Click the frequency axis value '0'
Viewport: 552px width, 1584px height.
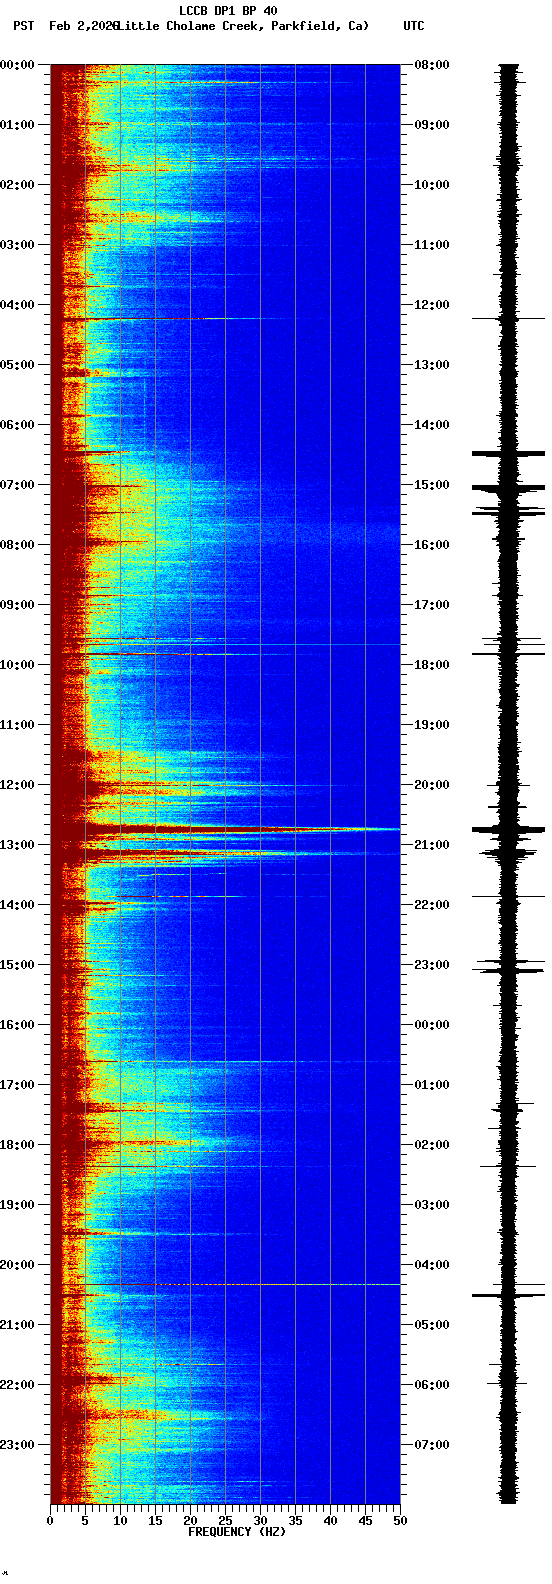(50, 1521)
